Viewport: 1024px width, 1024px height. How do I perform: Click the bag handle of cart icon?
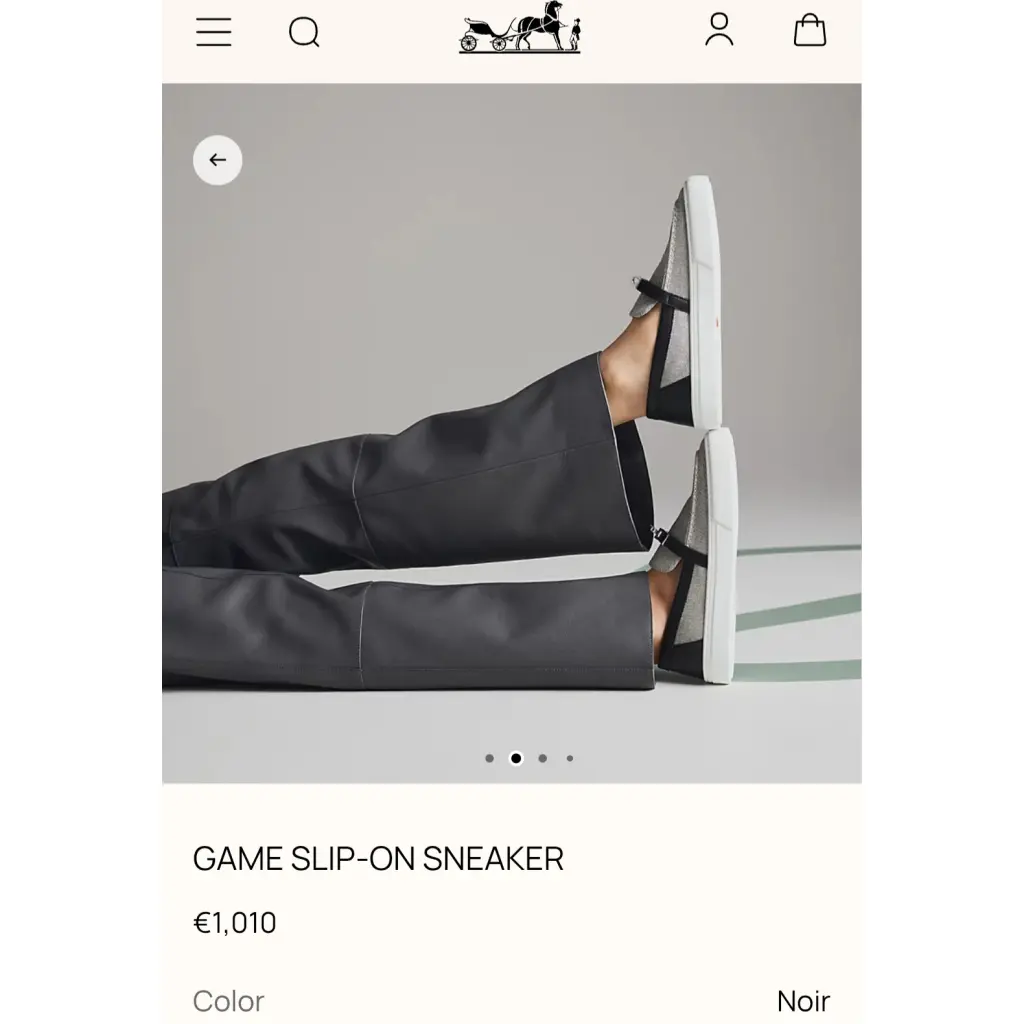[x=810, y=20]
